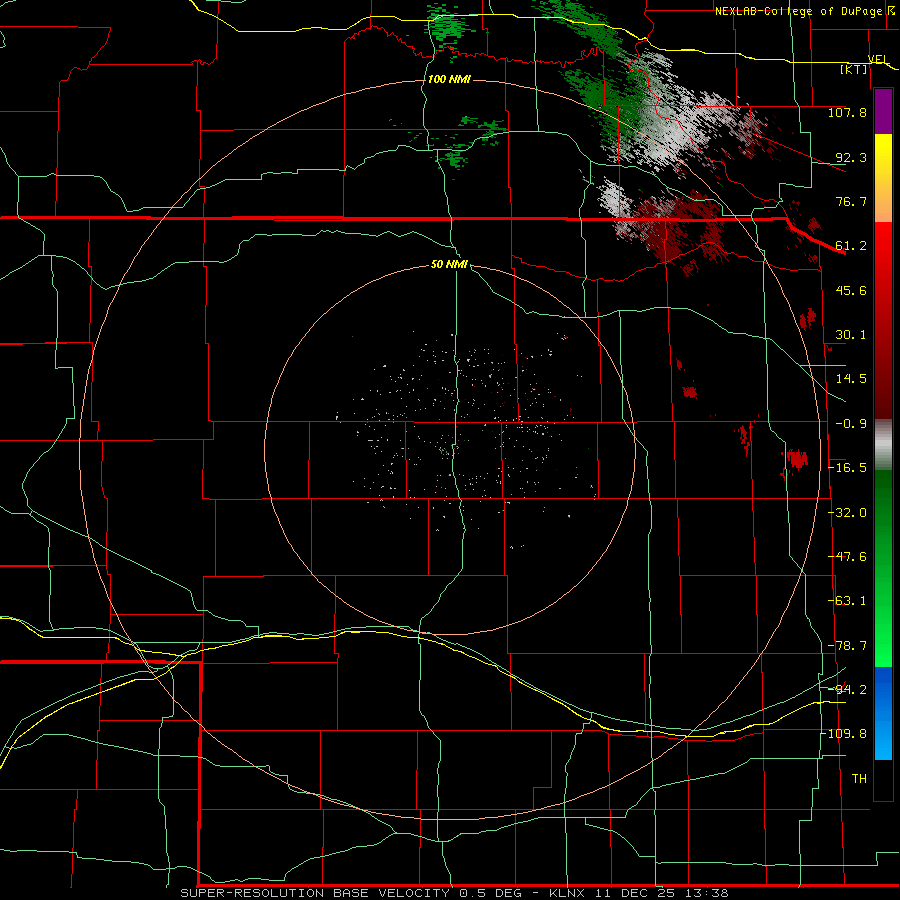Click the 107.8 velocity scale value
The width and height of the screenshot is (900, 900).
847,112
